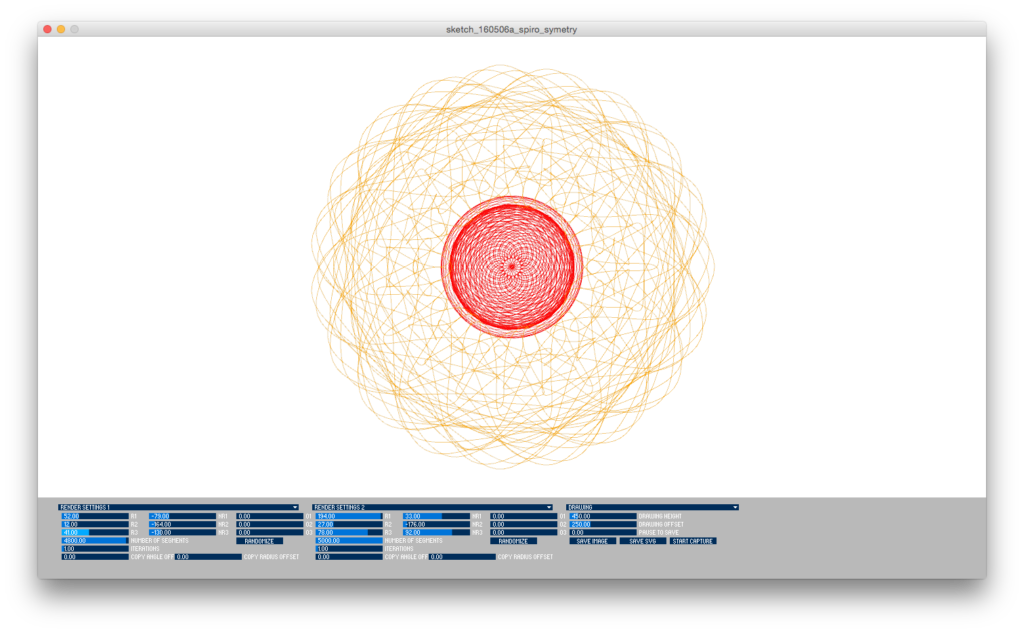Set the O1 slider in Render Settings 1
This screenshot has width=1024, height=633.
(x=270, y=516)
